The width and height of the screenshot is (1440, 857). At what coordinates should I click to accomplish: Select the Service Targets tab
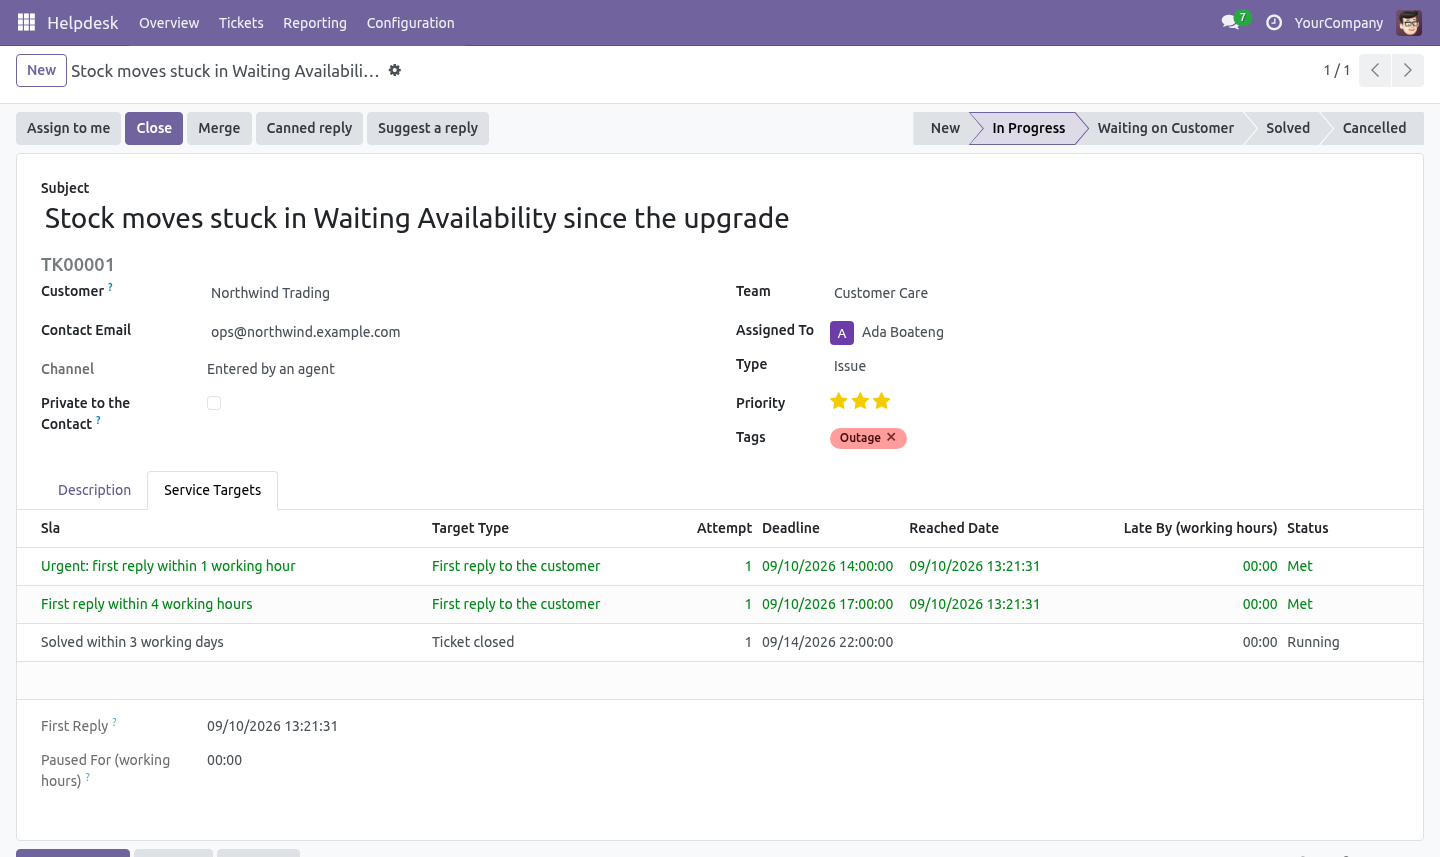[212, 490]
